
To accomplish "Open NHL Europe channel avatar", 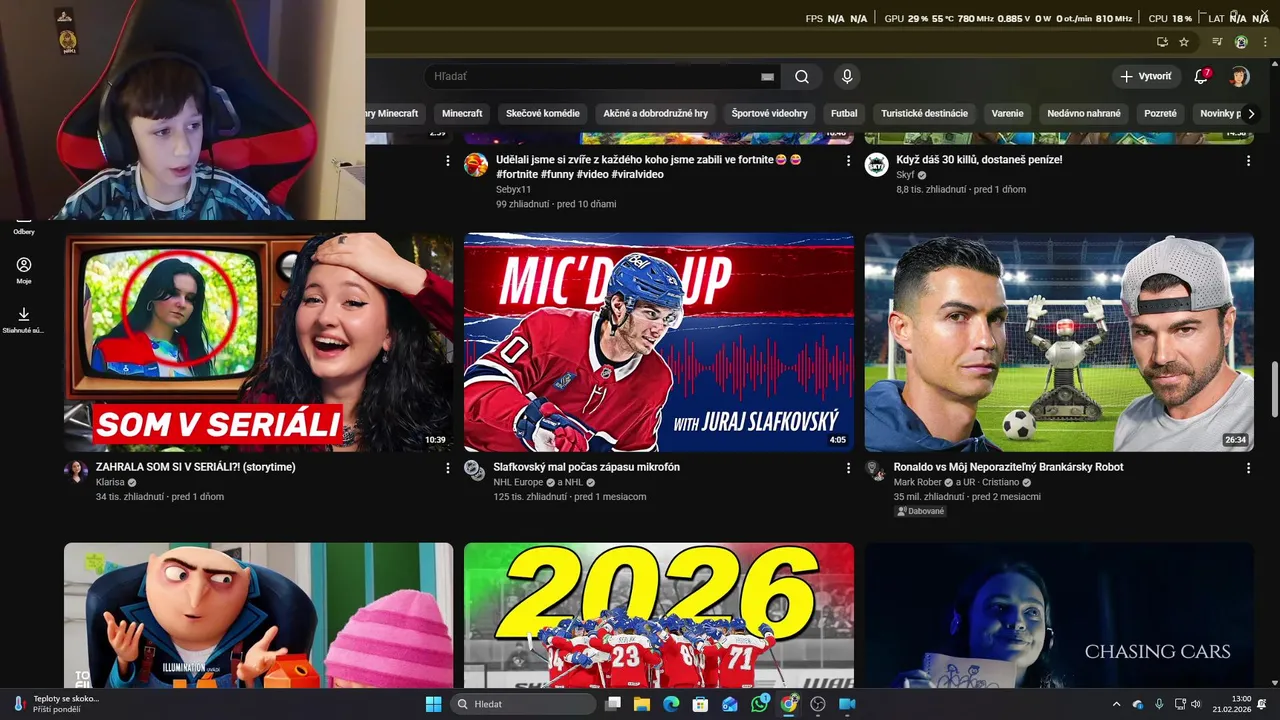I will [x=475, y=471].
